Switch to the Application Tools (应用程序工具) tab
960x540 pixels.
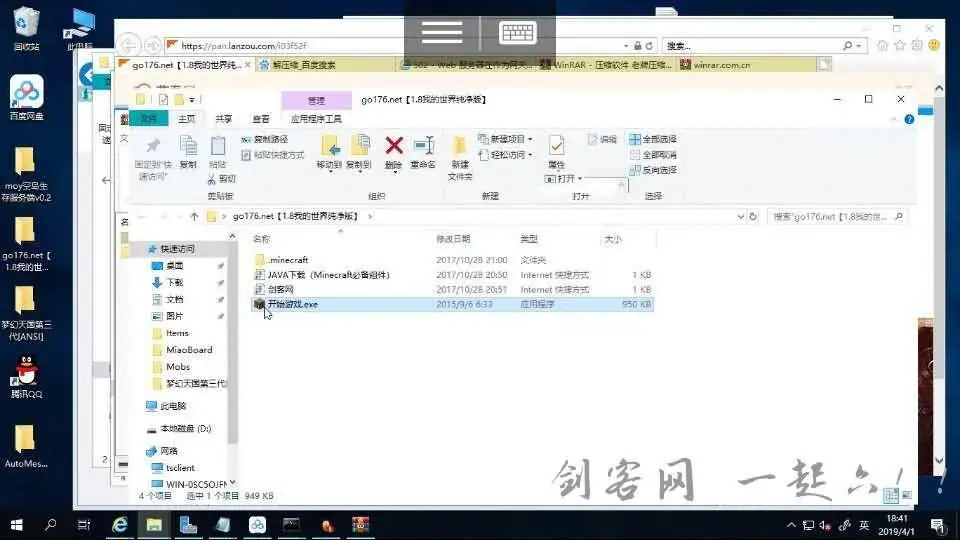pos(316,119)
